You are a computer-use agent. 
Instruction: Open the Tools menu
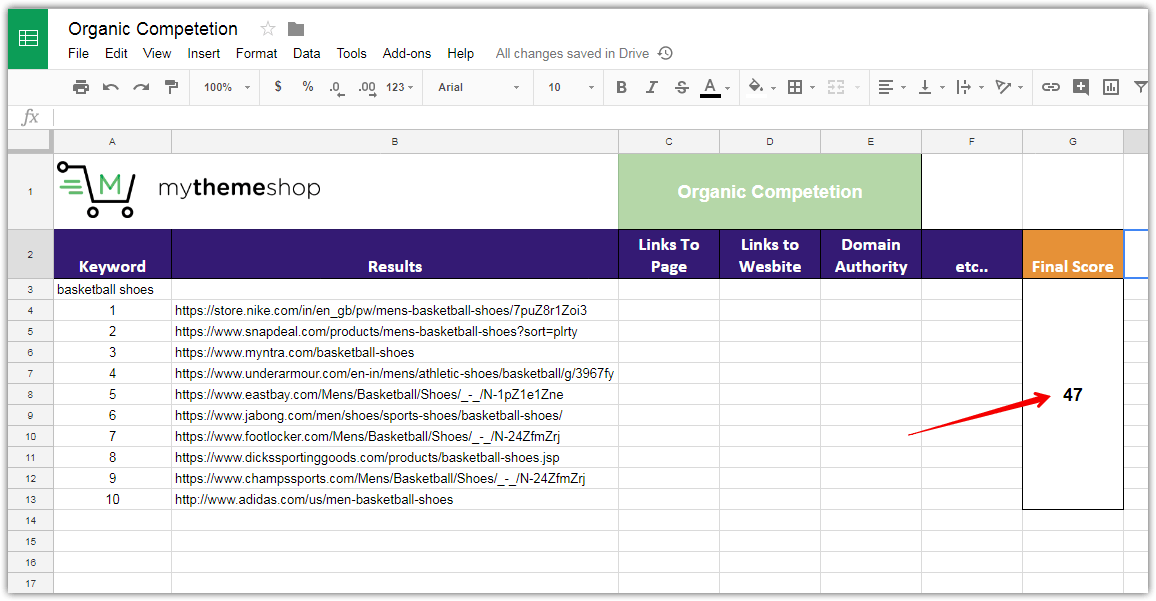pos(352,53)
